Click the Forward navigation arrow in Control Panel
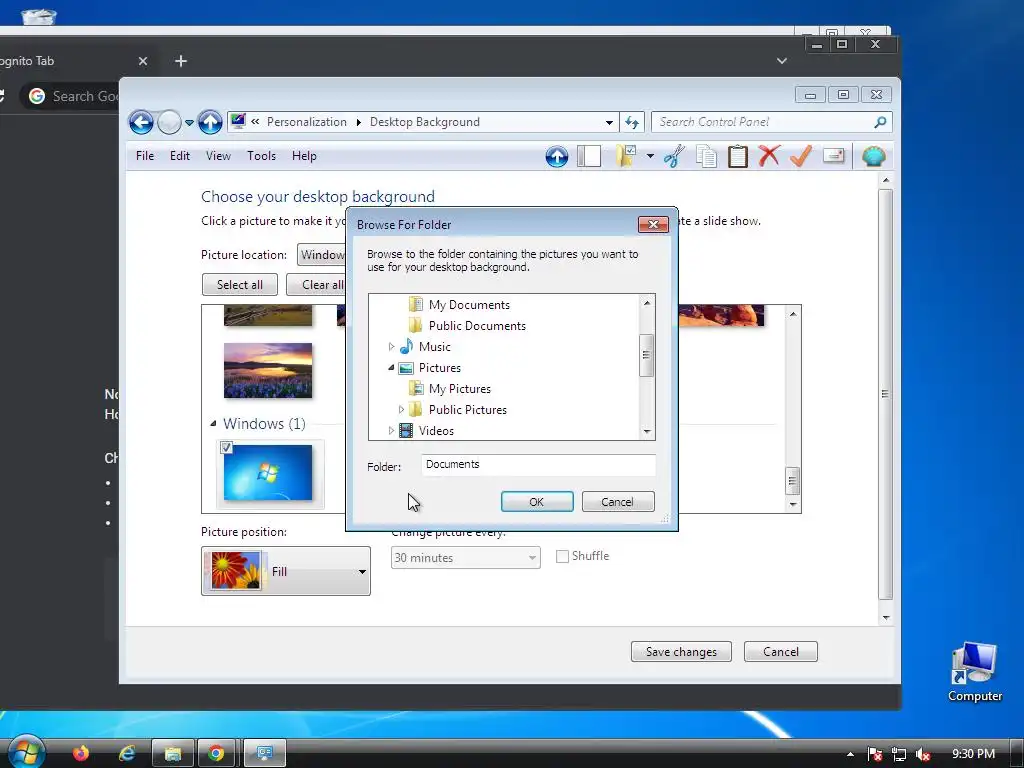Viewport: 1024px width, 768px height. coord(169,122)
